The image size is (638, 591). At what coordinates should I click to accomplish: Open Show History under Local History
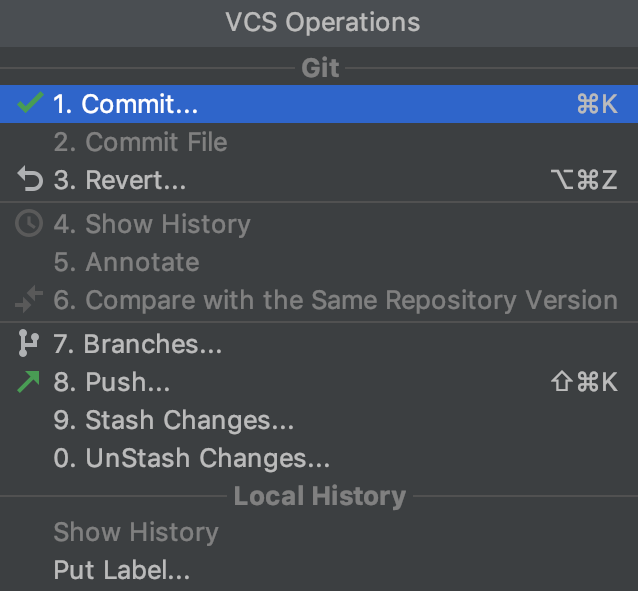[x=135, y=532]
